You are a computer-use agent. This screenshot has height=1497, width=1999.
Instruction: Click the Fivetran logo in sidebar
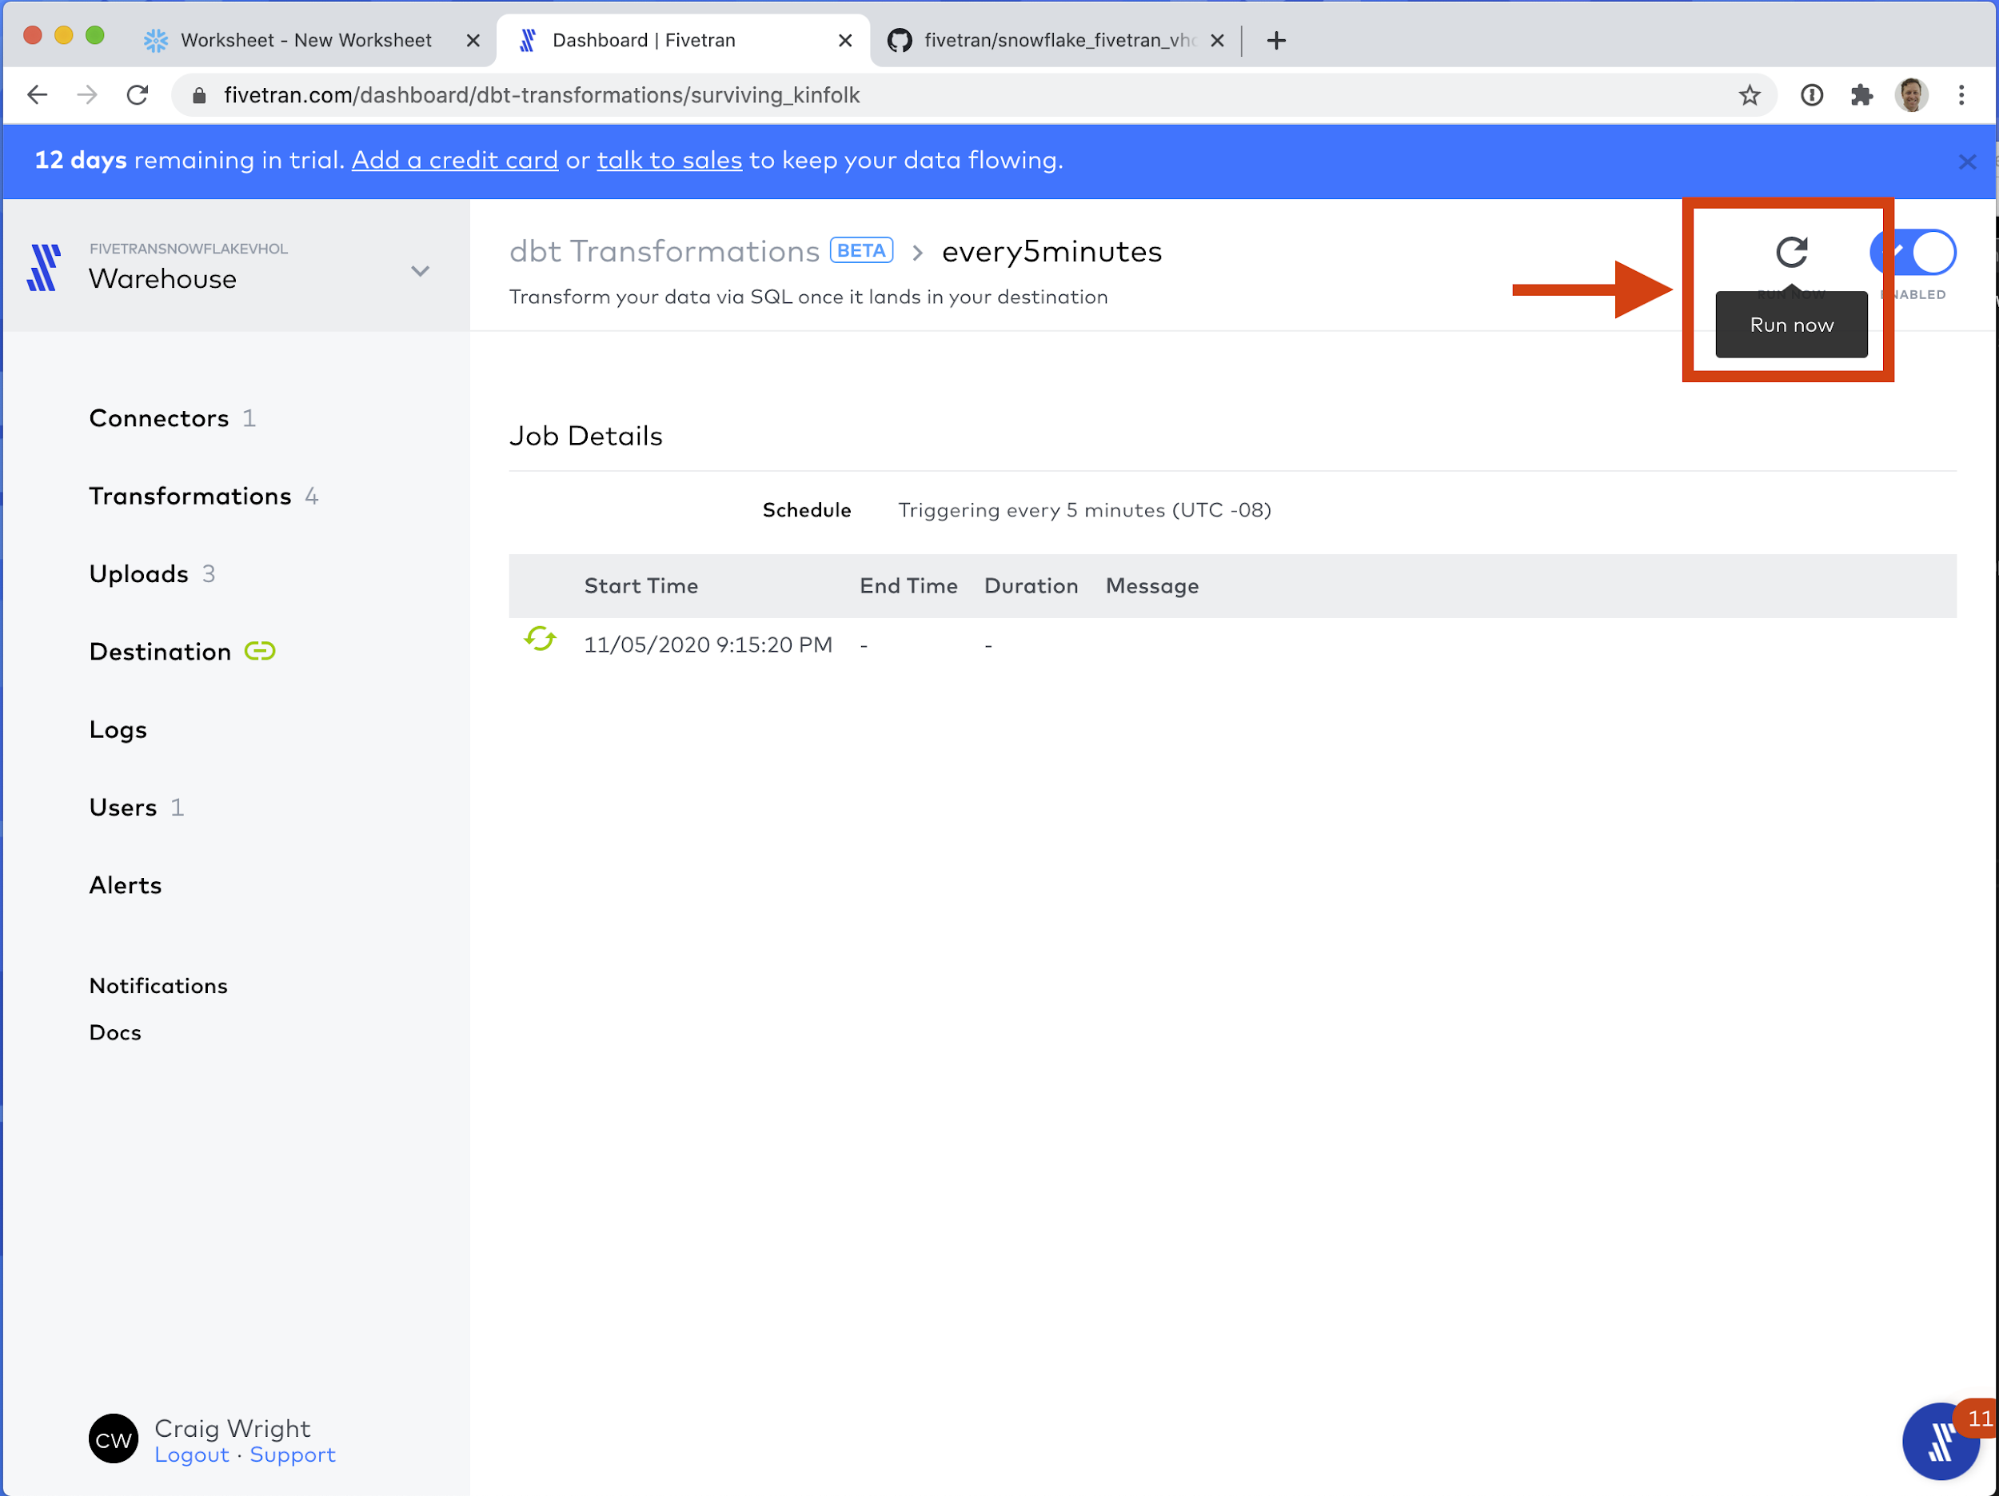click(x=44, y=268)
